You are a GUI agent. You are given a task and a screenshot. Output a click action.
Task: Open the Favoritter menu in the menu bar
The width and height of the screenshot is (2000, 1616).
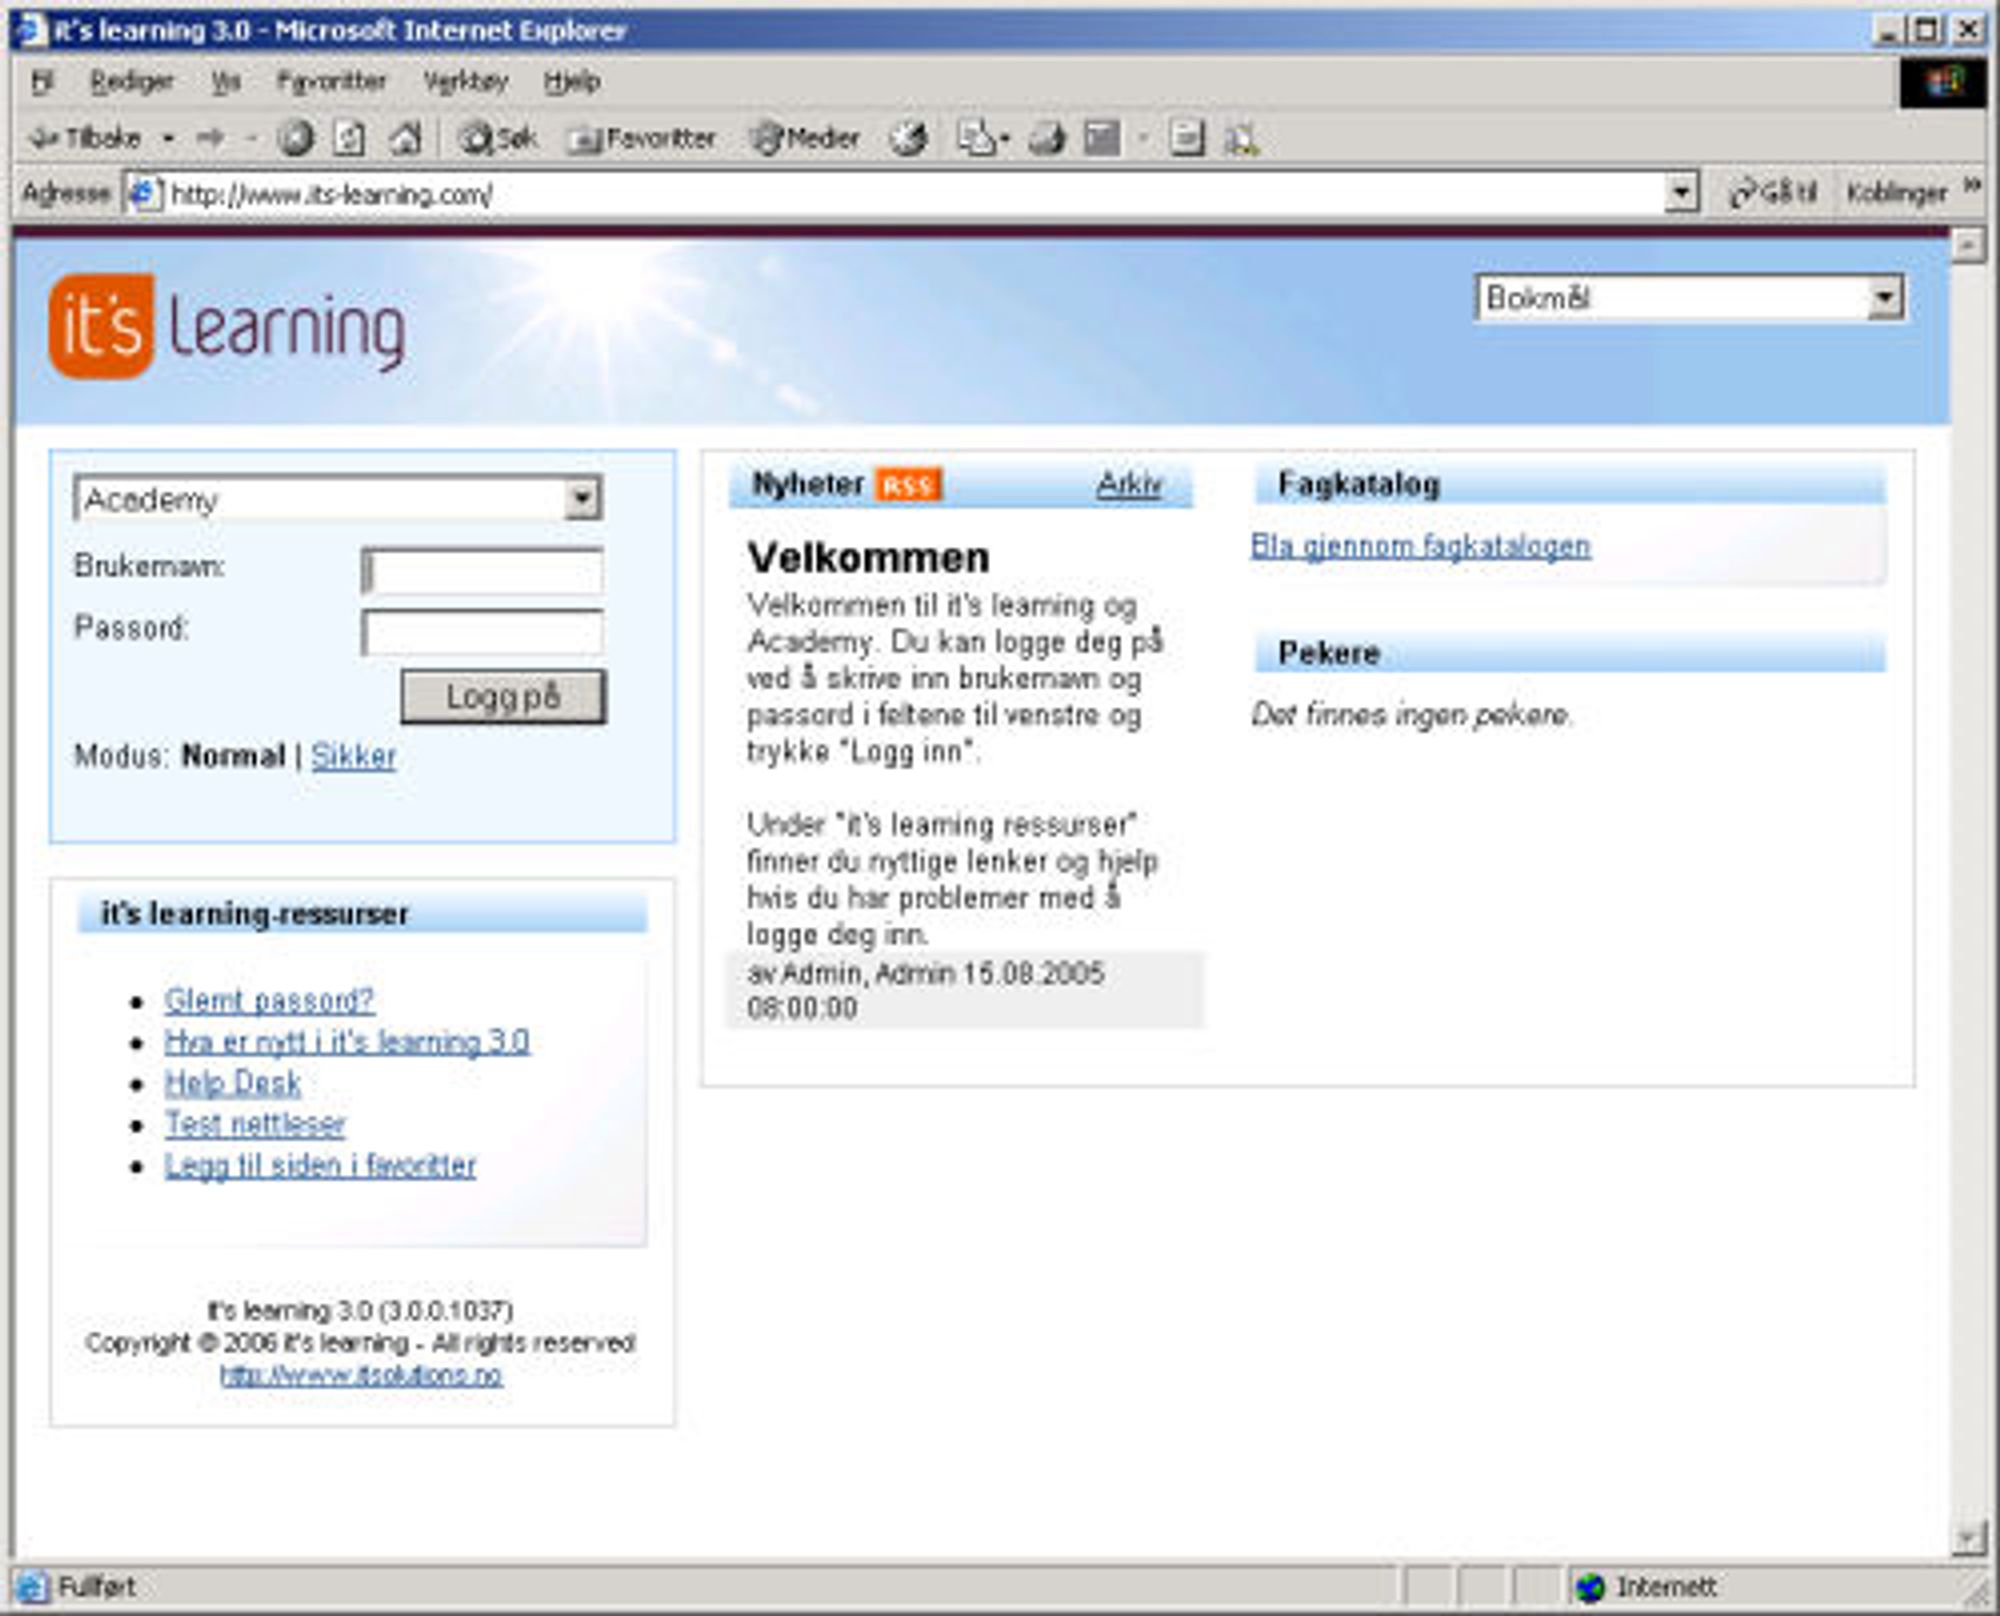[331, 82]
